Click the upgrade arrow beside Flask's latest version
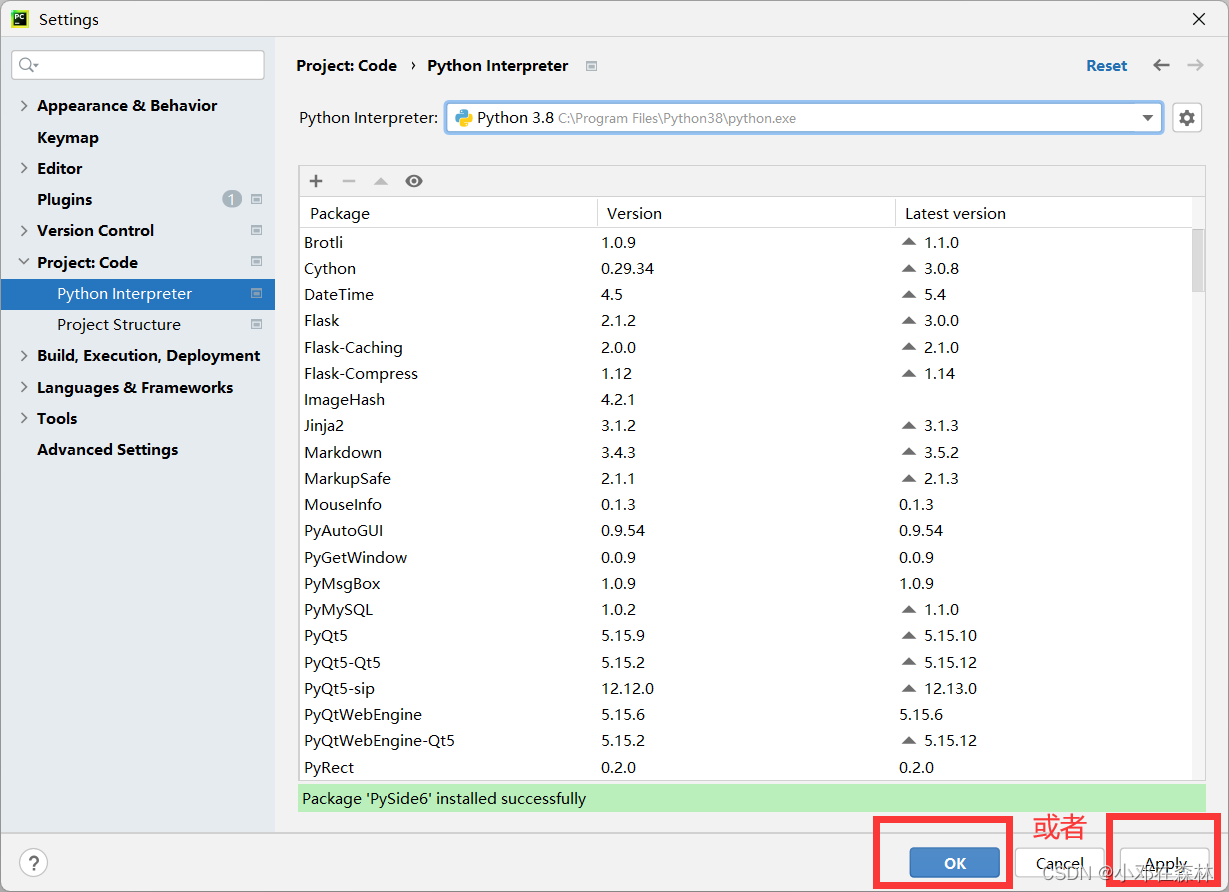The width and height of the screenshot is (1229, 892). pyautogui.click(x=908, y=321)
